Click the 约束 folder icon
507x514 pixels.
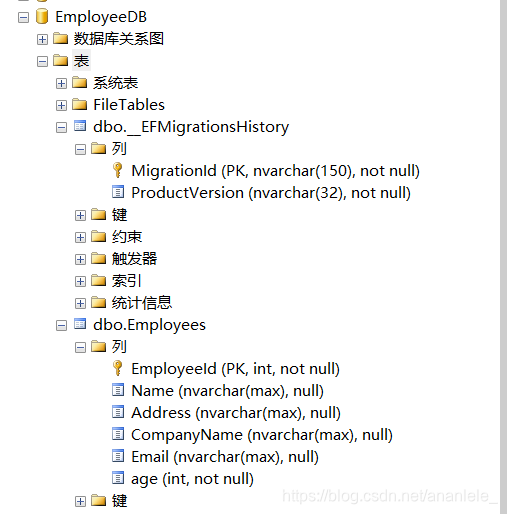(99, 236)
